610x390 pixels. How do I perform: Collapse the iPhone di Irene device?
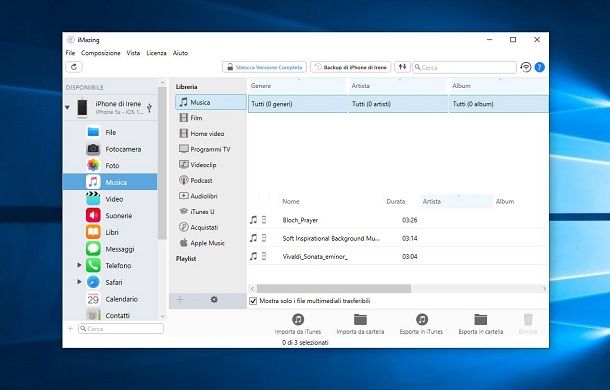point(68,107)
